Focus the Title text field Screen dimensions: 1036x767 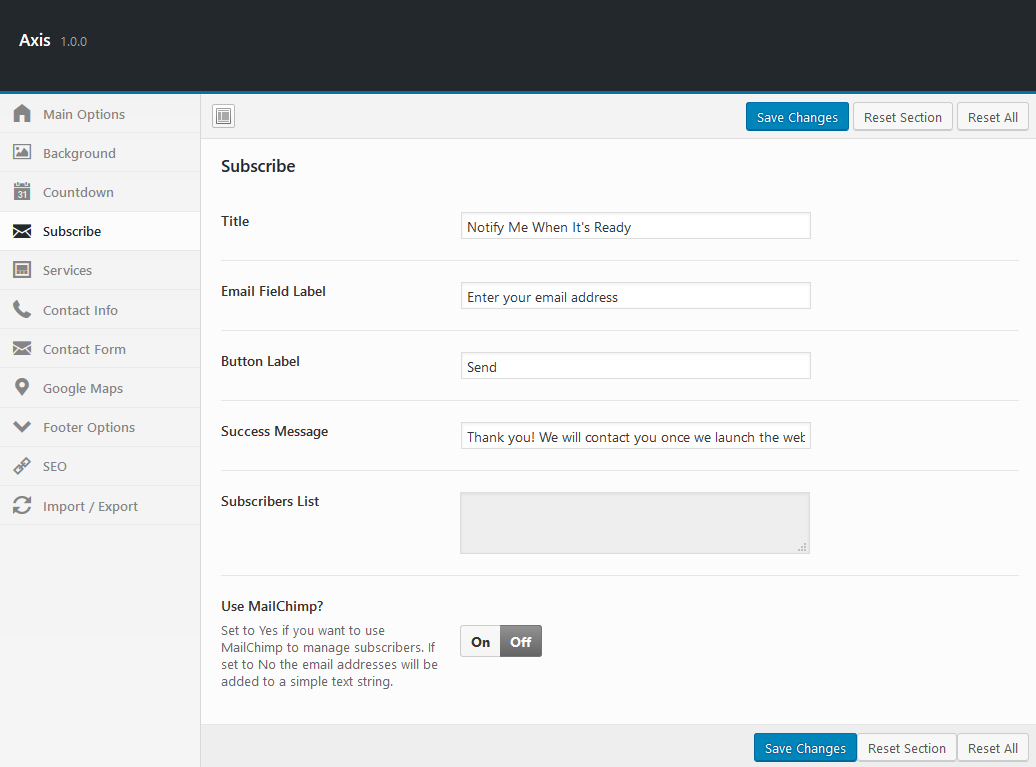(x=635, y=227)
